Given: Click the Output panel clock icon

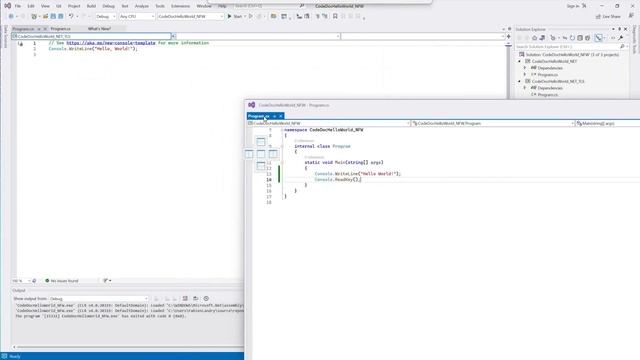Looking at the screenshot, I should [x=206, y=299].
